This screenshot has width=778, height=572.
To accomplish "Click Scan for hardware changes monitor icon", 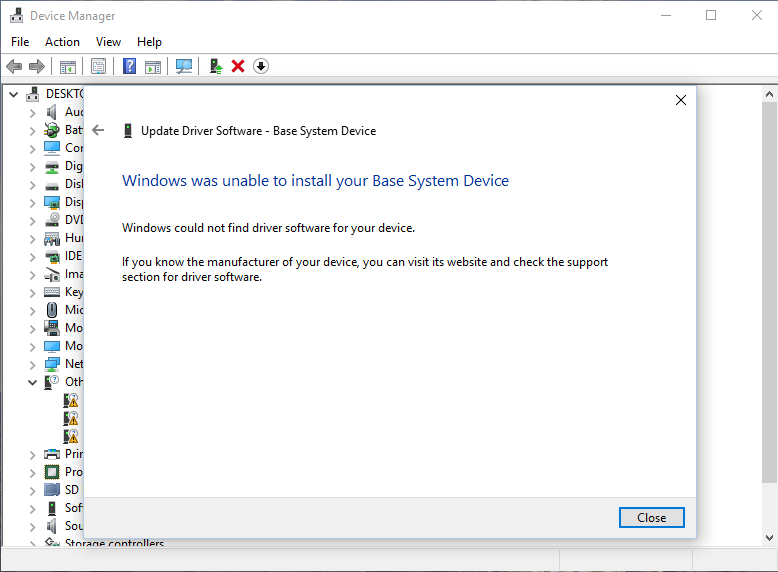I will pos(184,66).
